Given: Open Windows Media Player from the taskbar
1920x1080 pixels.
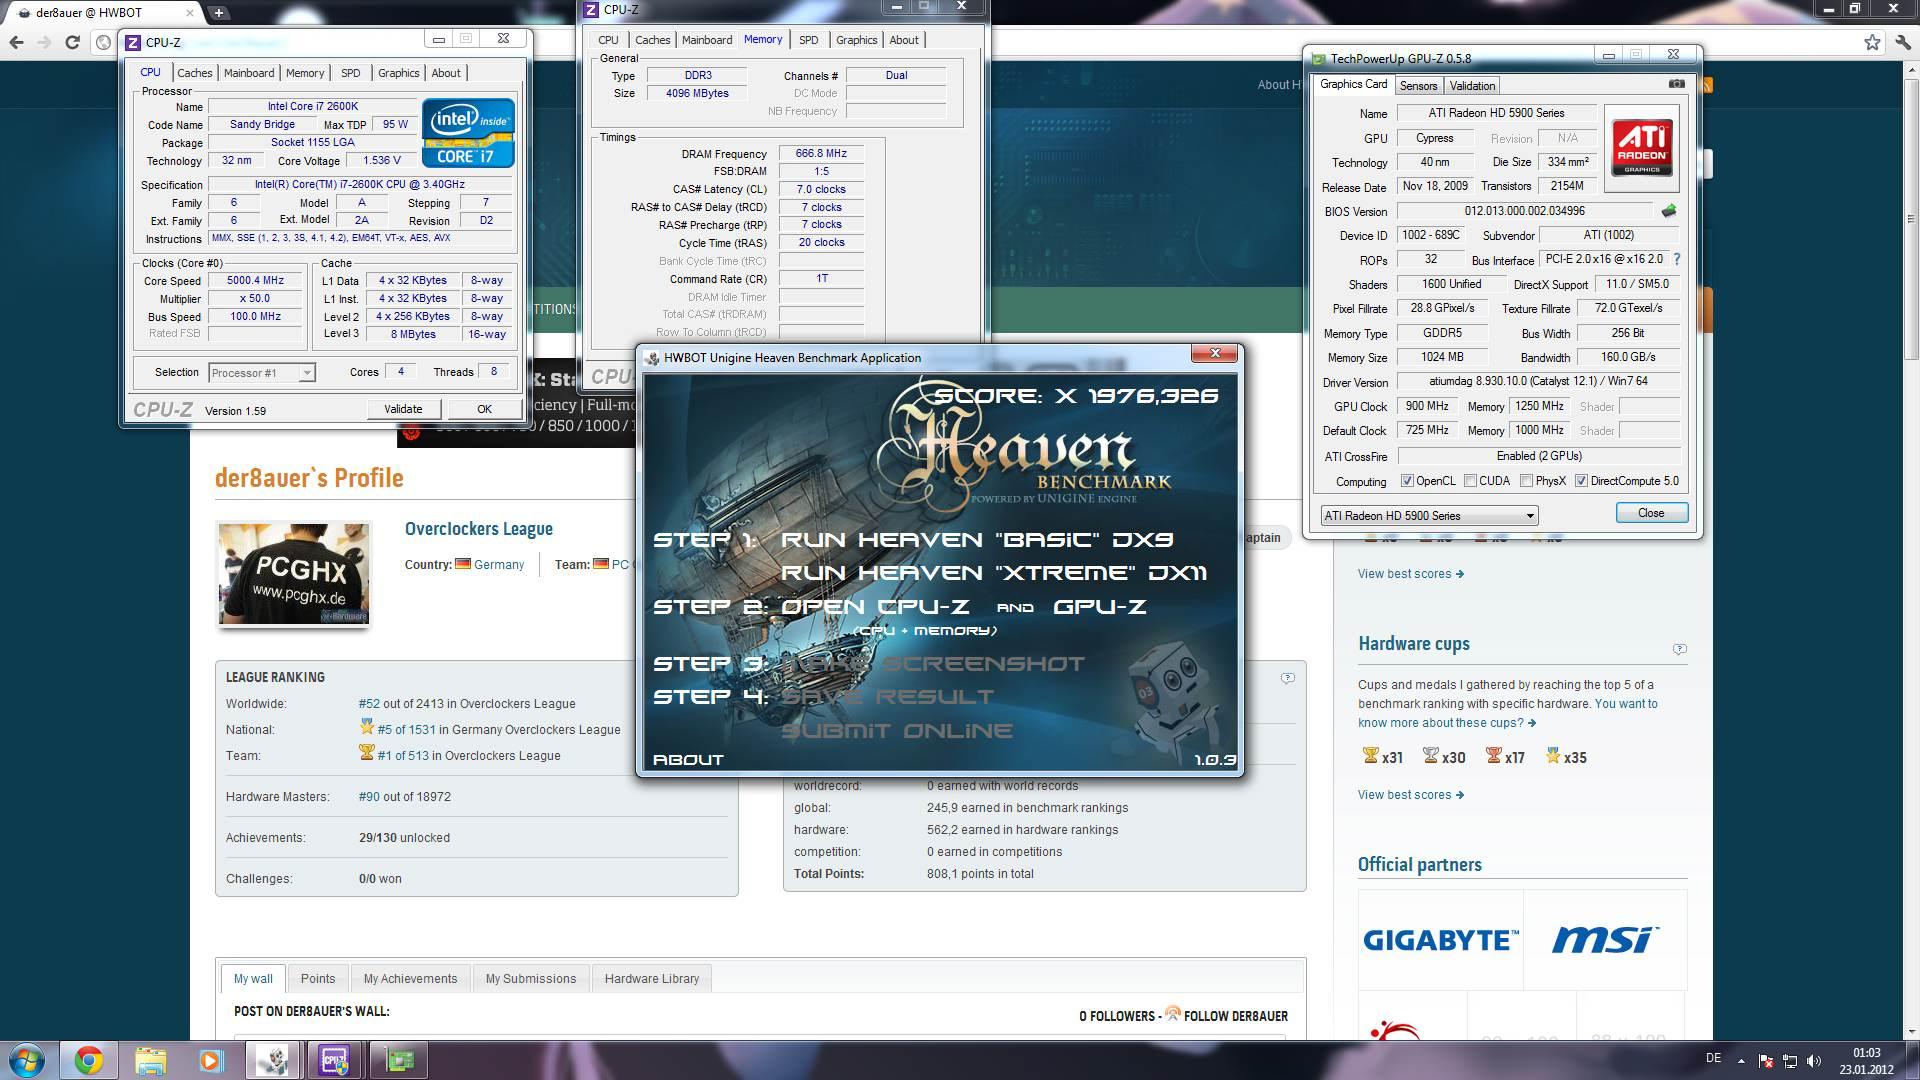Looking at the screenshot, I should [x=211, y=1060].
